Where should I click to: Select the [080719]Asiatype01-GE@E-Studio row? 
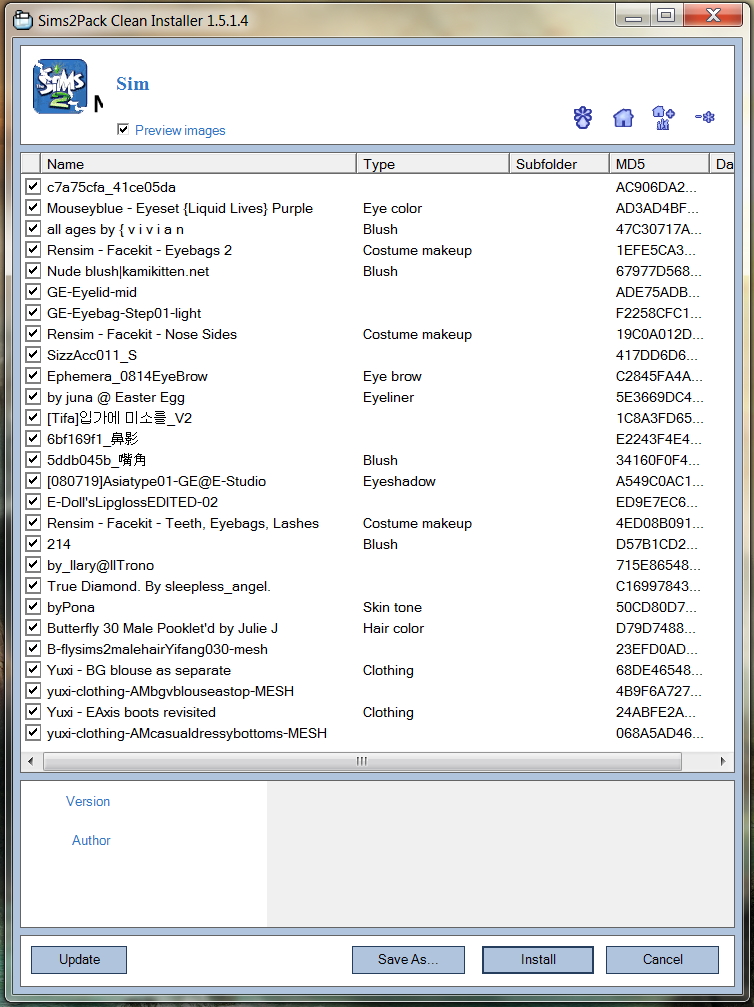378,481
